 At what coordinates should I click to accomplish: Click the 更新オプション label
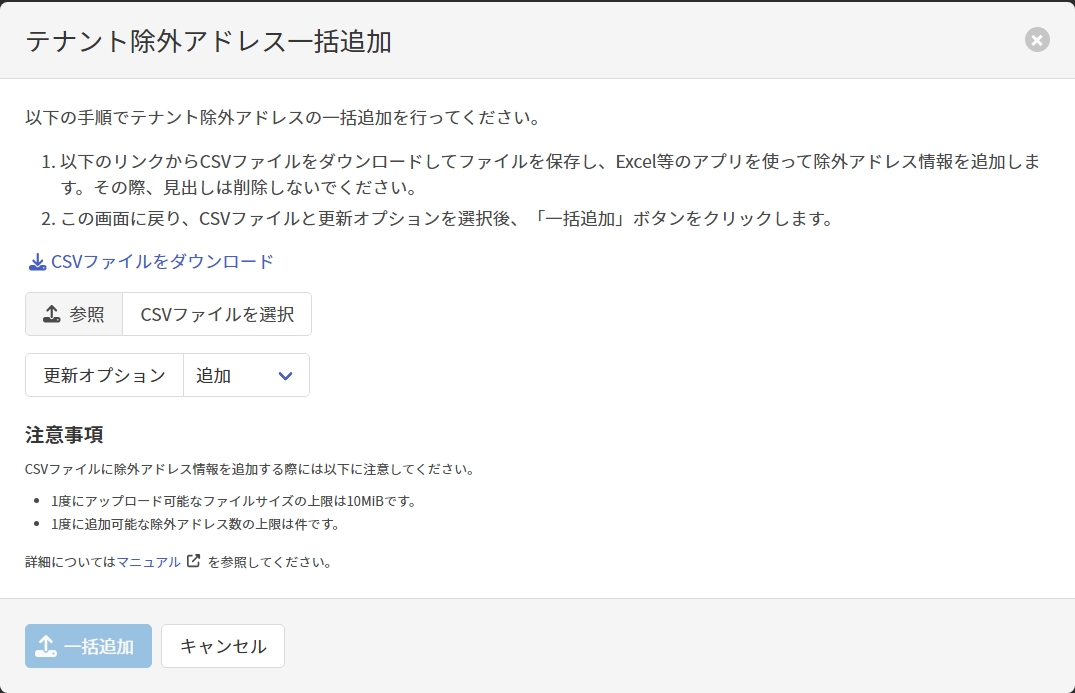[105, 376]
